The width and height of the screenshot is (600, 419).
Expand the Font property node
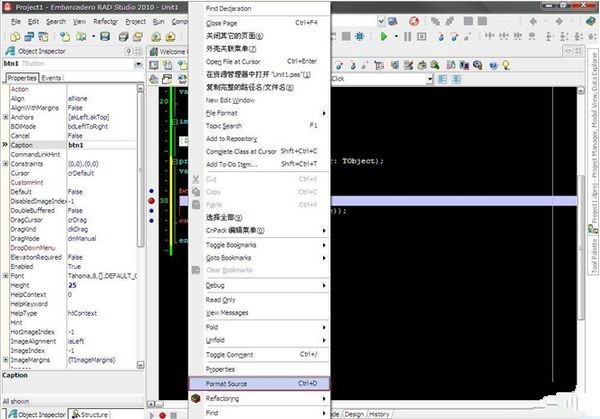5,276
